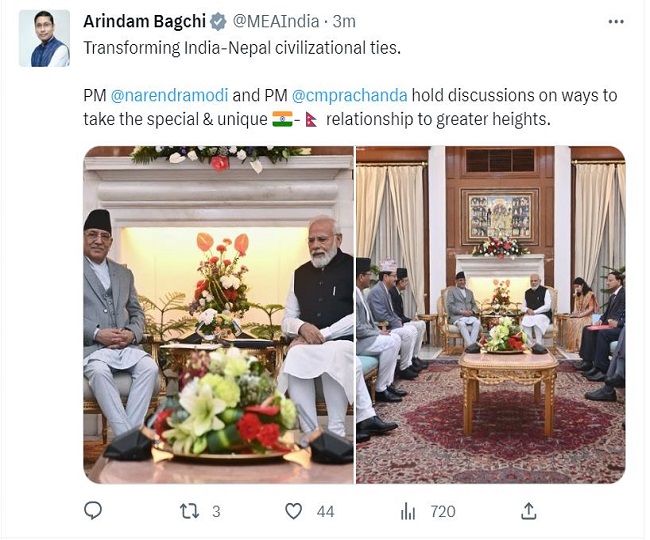
Task: Click the reply speech bubble icon
Action: point(93,511)
